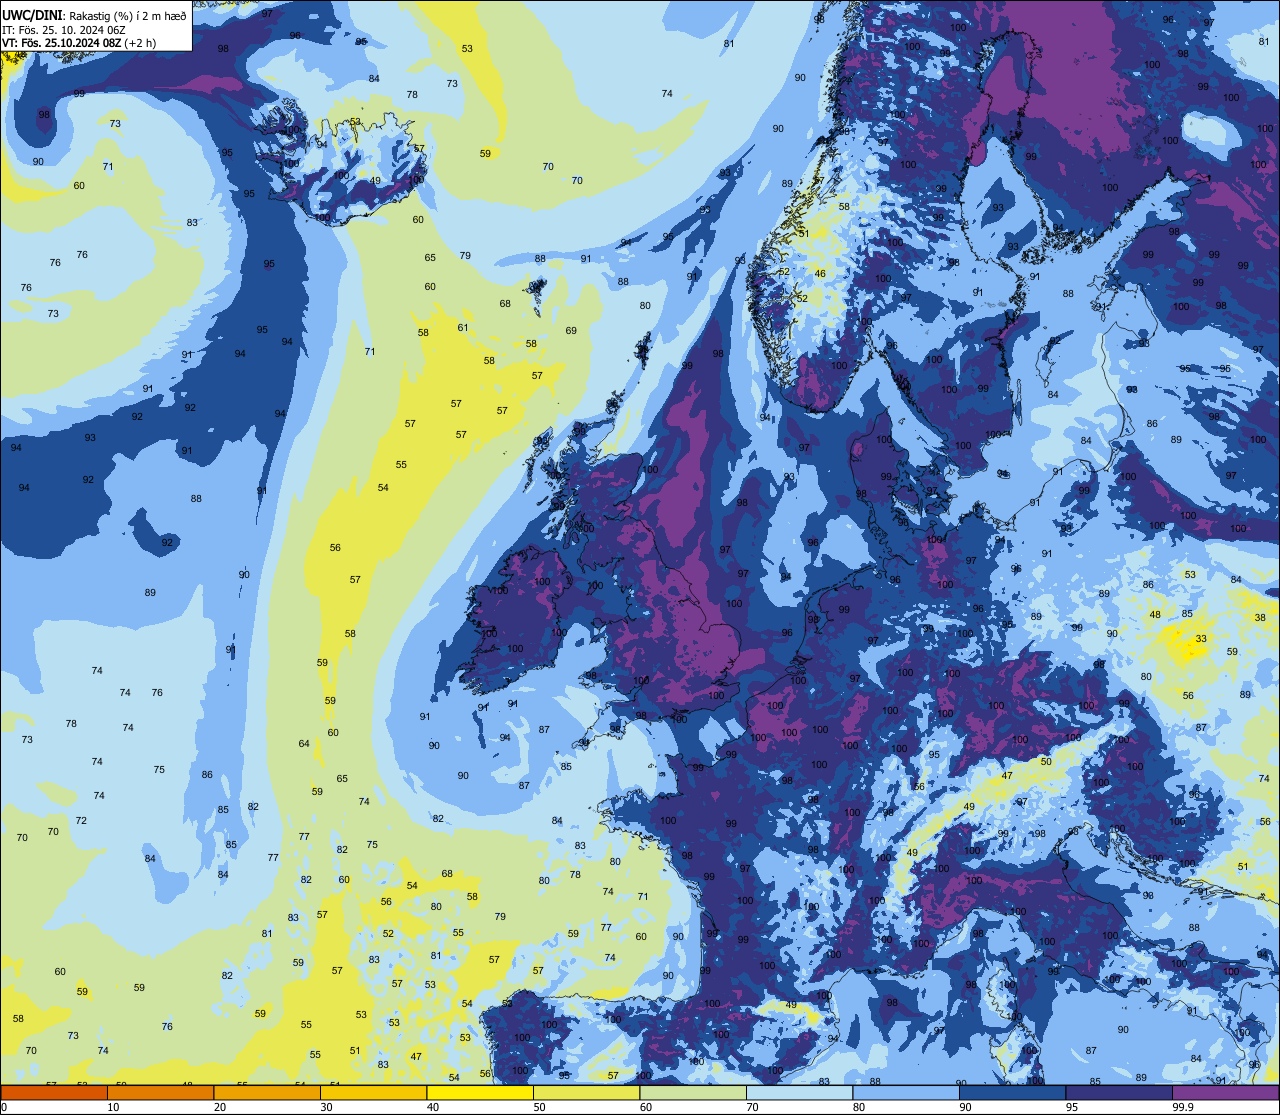Select the valid time line 'VT: Fös. 25.10.2024 08Z (+2 h)'

click(x=78, y=43)
